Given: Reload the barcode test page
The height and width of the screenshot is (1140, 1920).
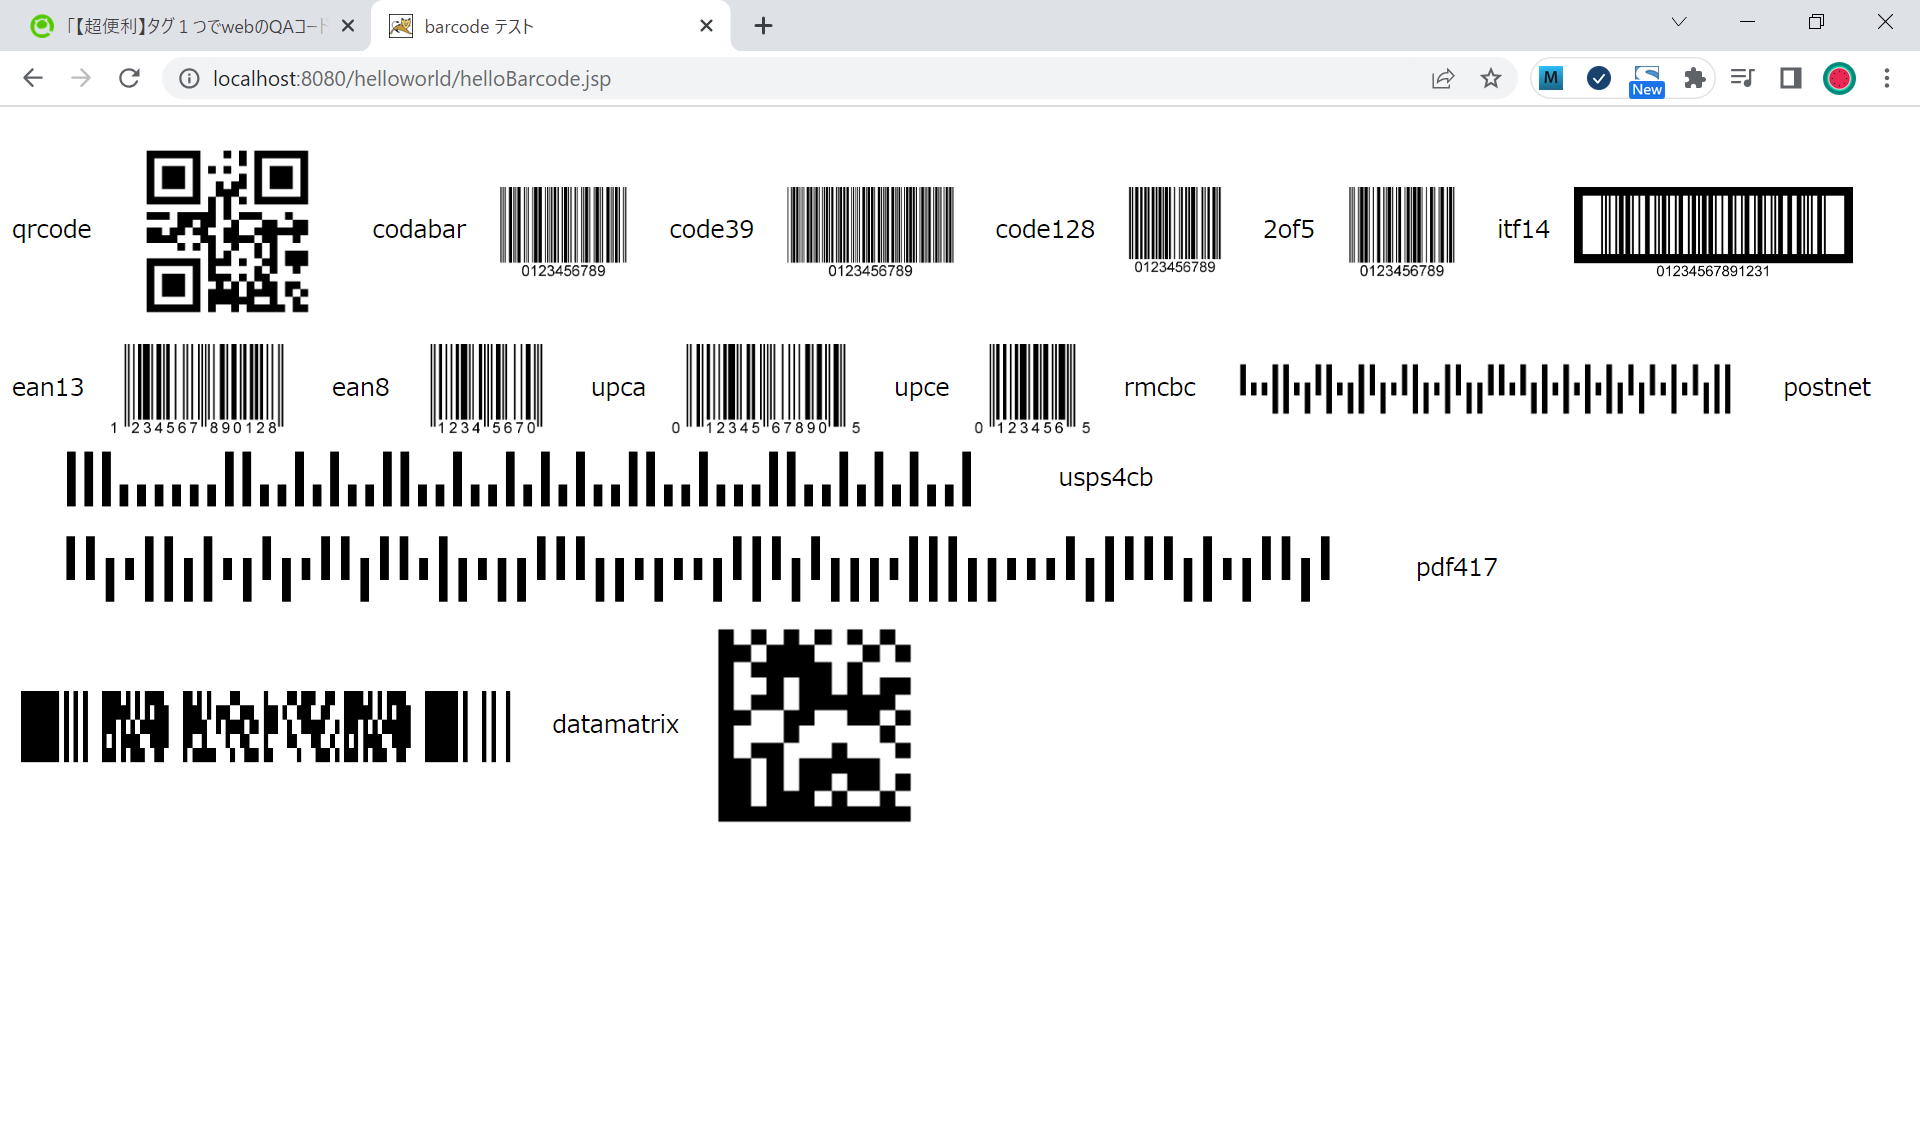Looking at the screenshot, I should point(129,78).
